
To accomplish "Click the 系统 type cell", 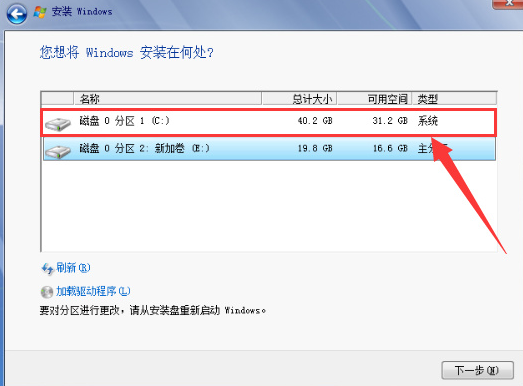I will click(428, 121).
